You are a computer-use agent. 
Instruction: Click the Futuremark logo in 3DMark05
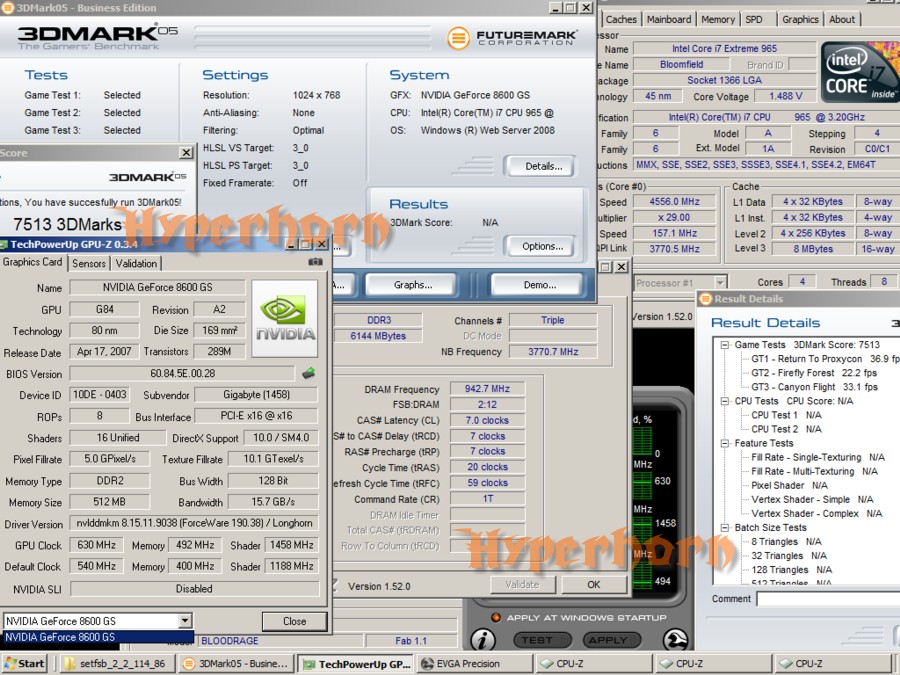(513, 38)
